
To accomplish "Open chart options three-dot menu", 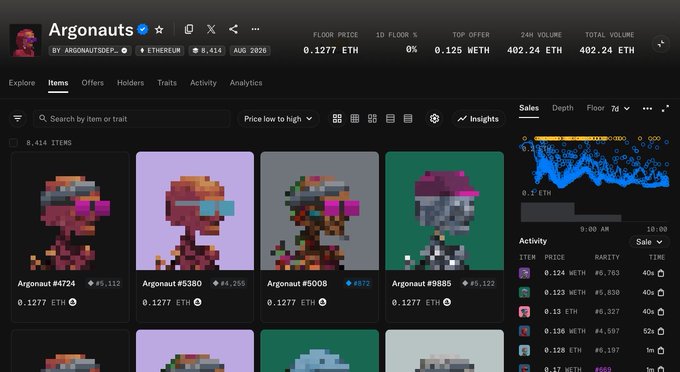I will pyautogui.click(x=647, y=108).
